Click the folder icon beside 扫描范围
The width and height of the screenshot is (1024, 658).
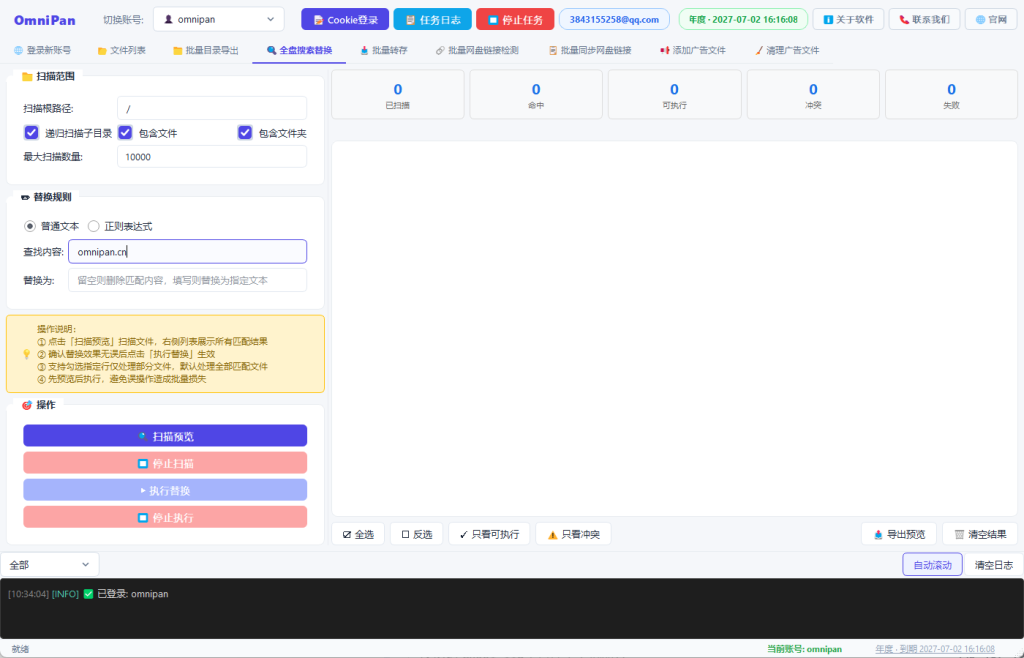tap(27, 77)
